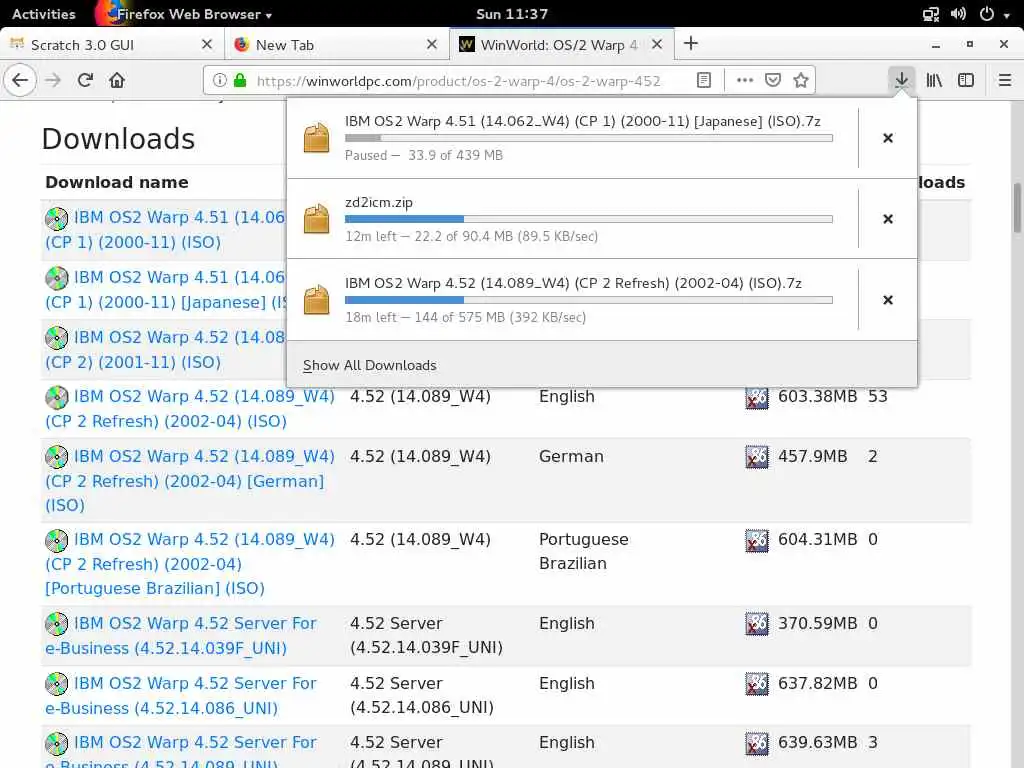Open the Warp 4.52 [German] ISO link
Viewport: 1024px width, 768px height.
pyautogui.click(x=189, y=481)
